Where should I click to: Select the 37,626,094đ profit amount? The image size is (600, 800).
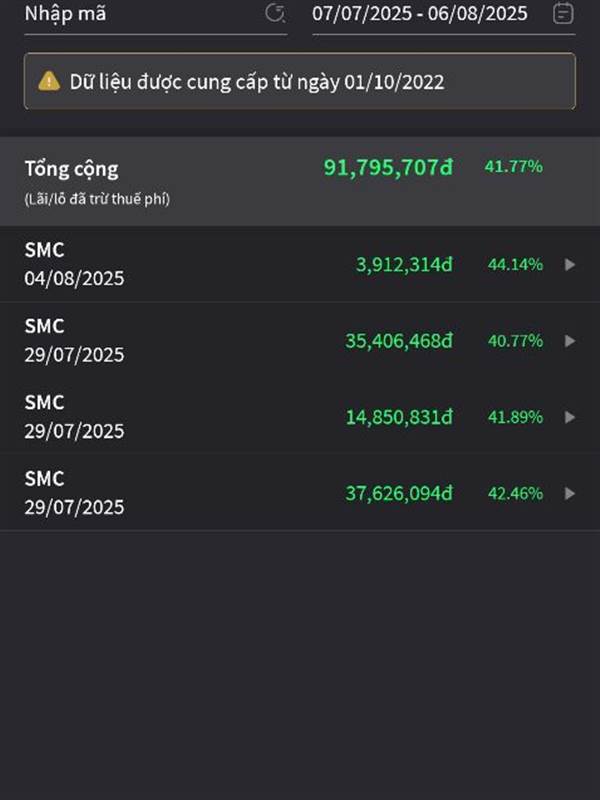click(x=398, y=493)
